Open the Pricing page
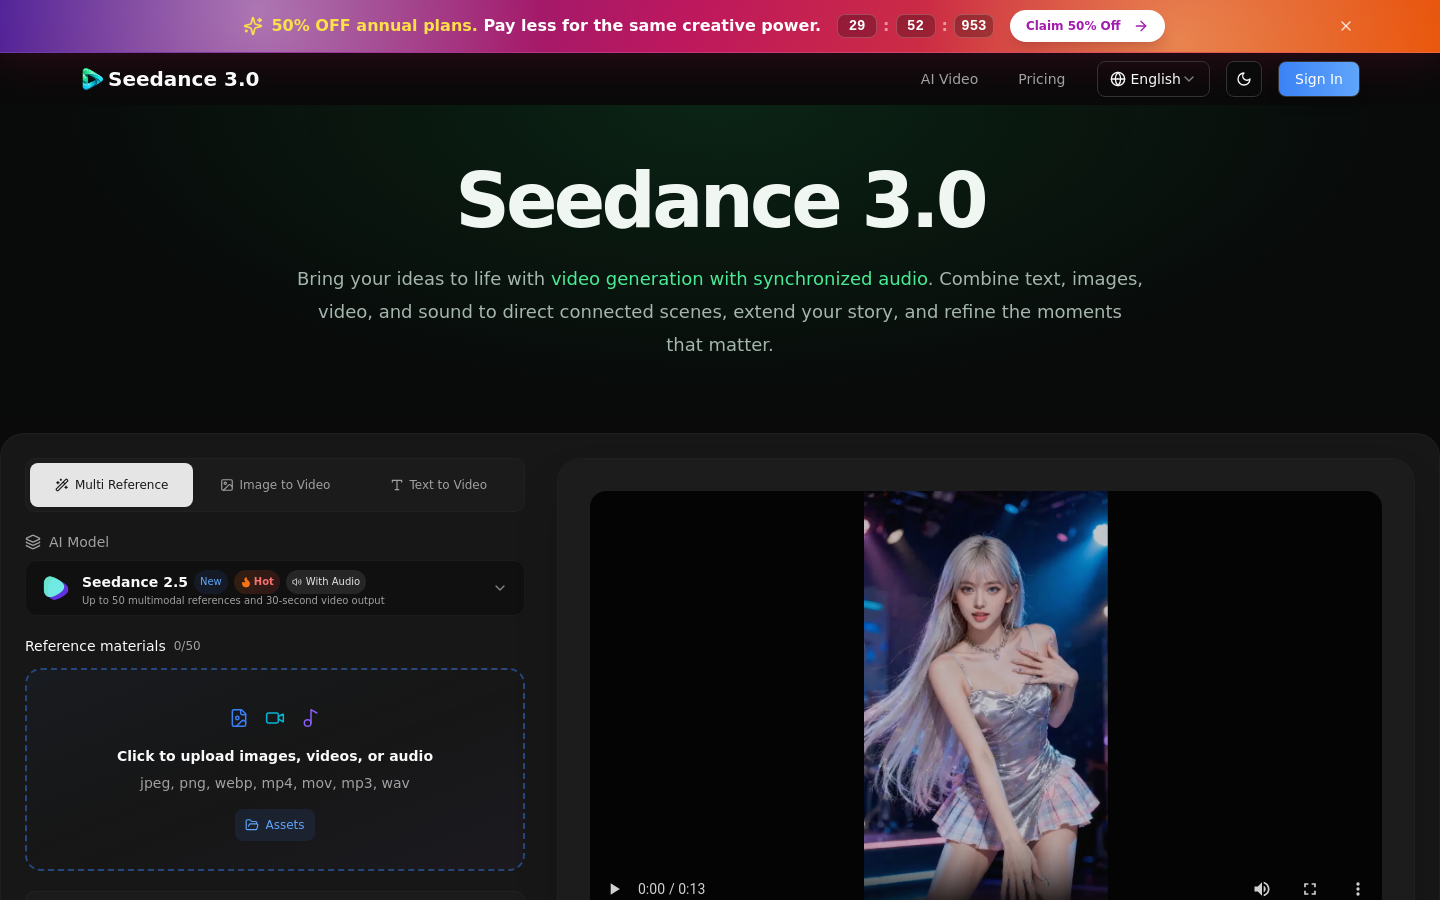Screen dimensions: 1440x900 point(1041,79)
